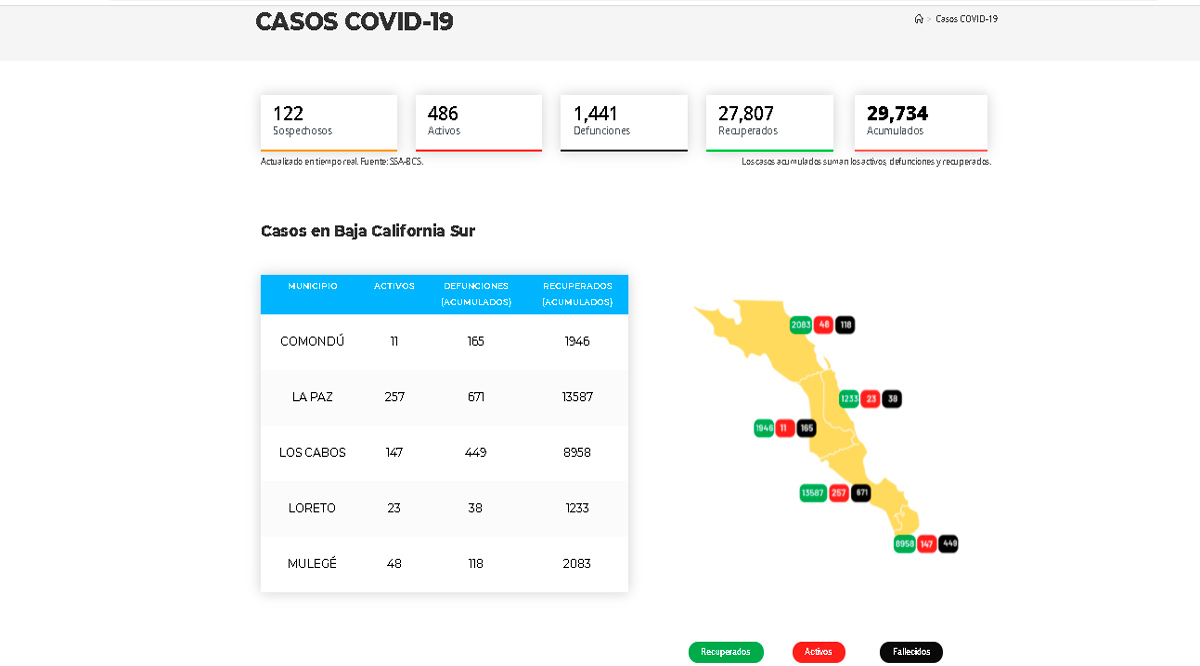Click the green Recuperados legend pill

coord(726,652)
